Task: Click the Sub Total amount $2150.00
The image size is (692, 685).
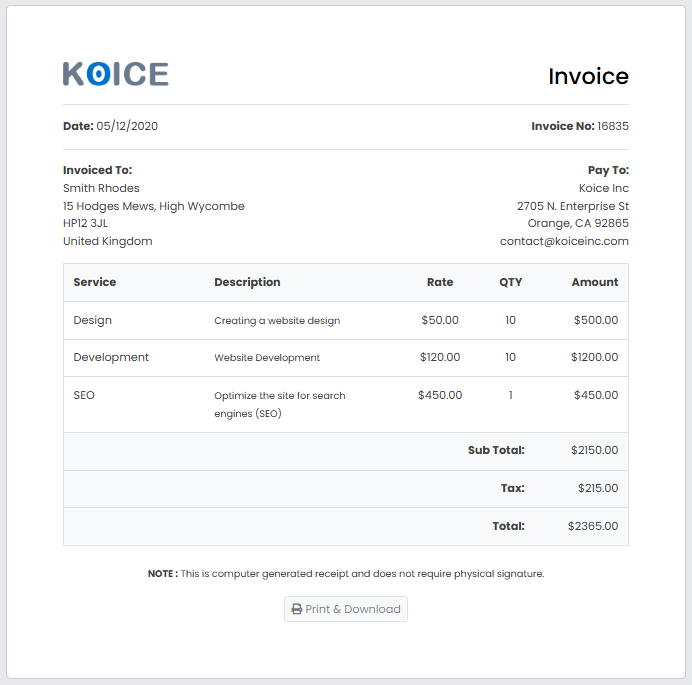Action: (x=593, y=450)
